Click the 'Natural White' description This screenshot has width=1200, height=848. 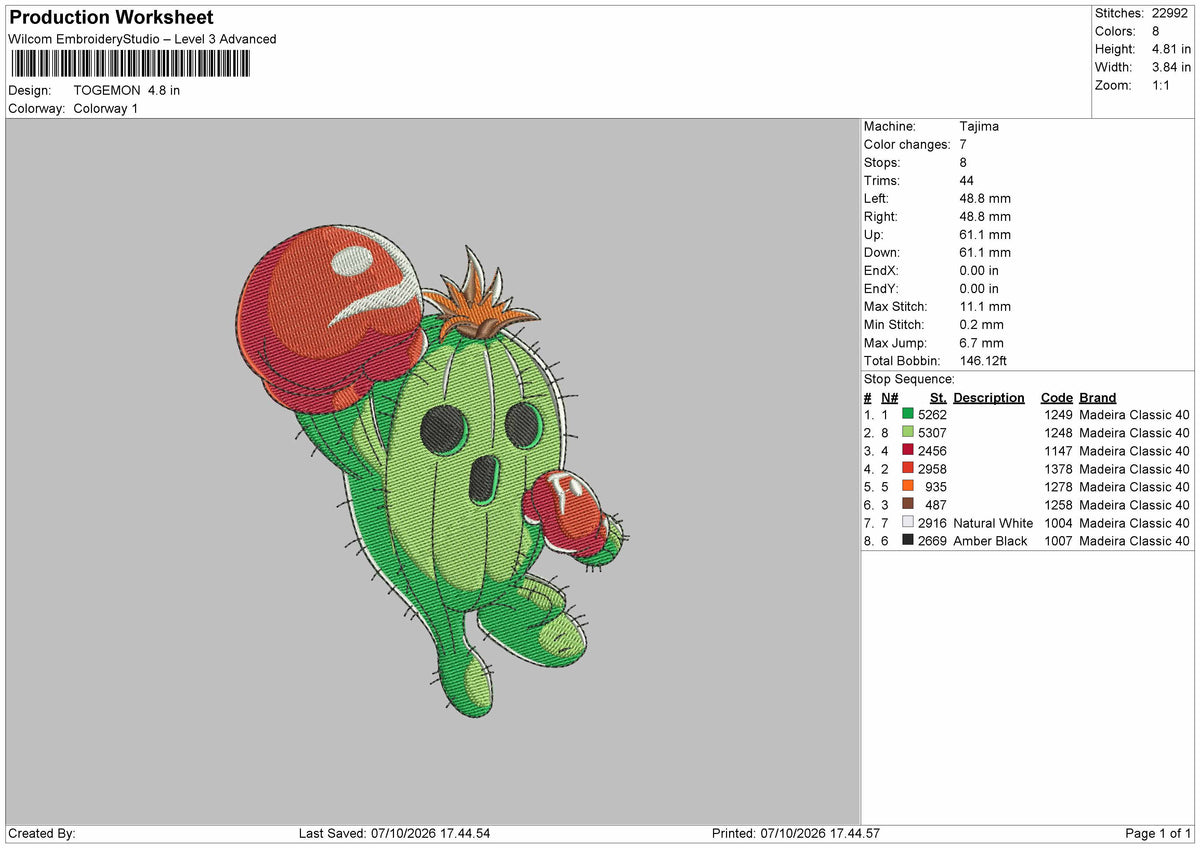(993, 523)
